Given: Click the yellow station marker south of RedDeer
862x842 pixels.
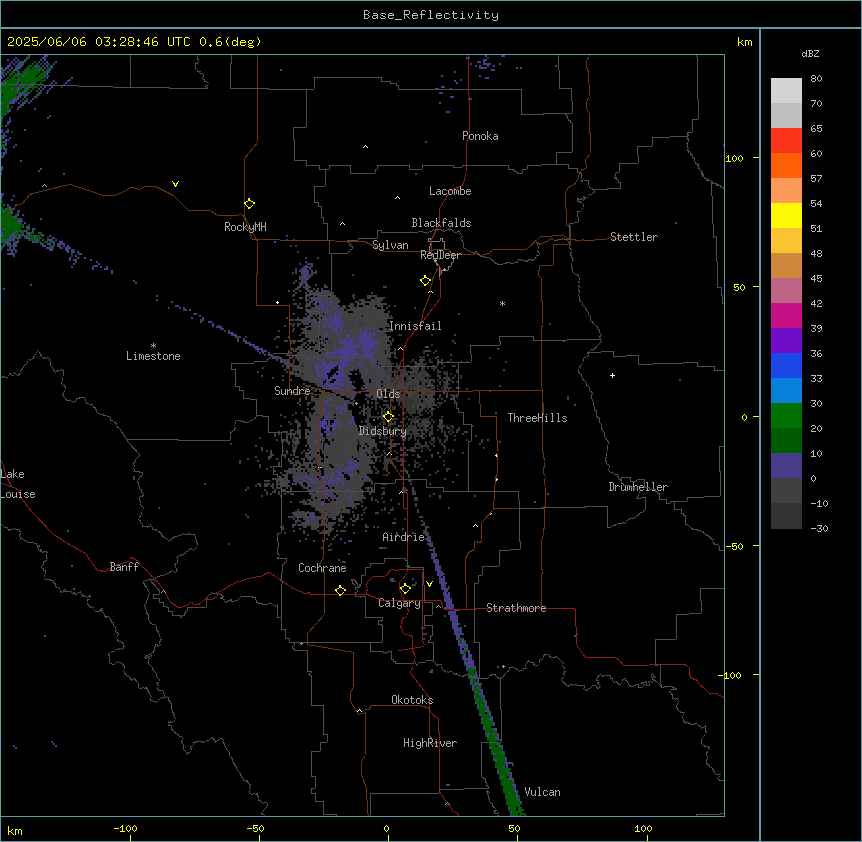Looking at the screenshot, I should click(x=426, y=281).
